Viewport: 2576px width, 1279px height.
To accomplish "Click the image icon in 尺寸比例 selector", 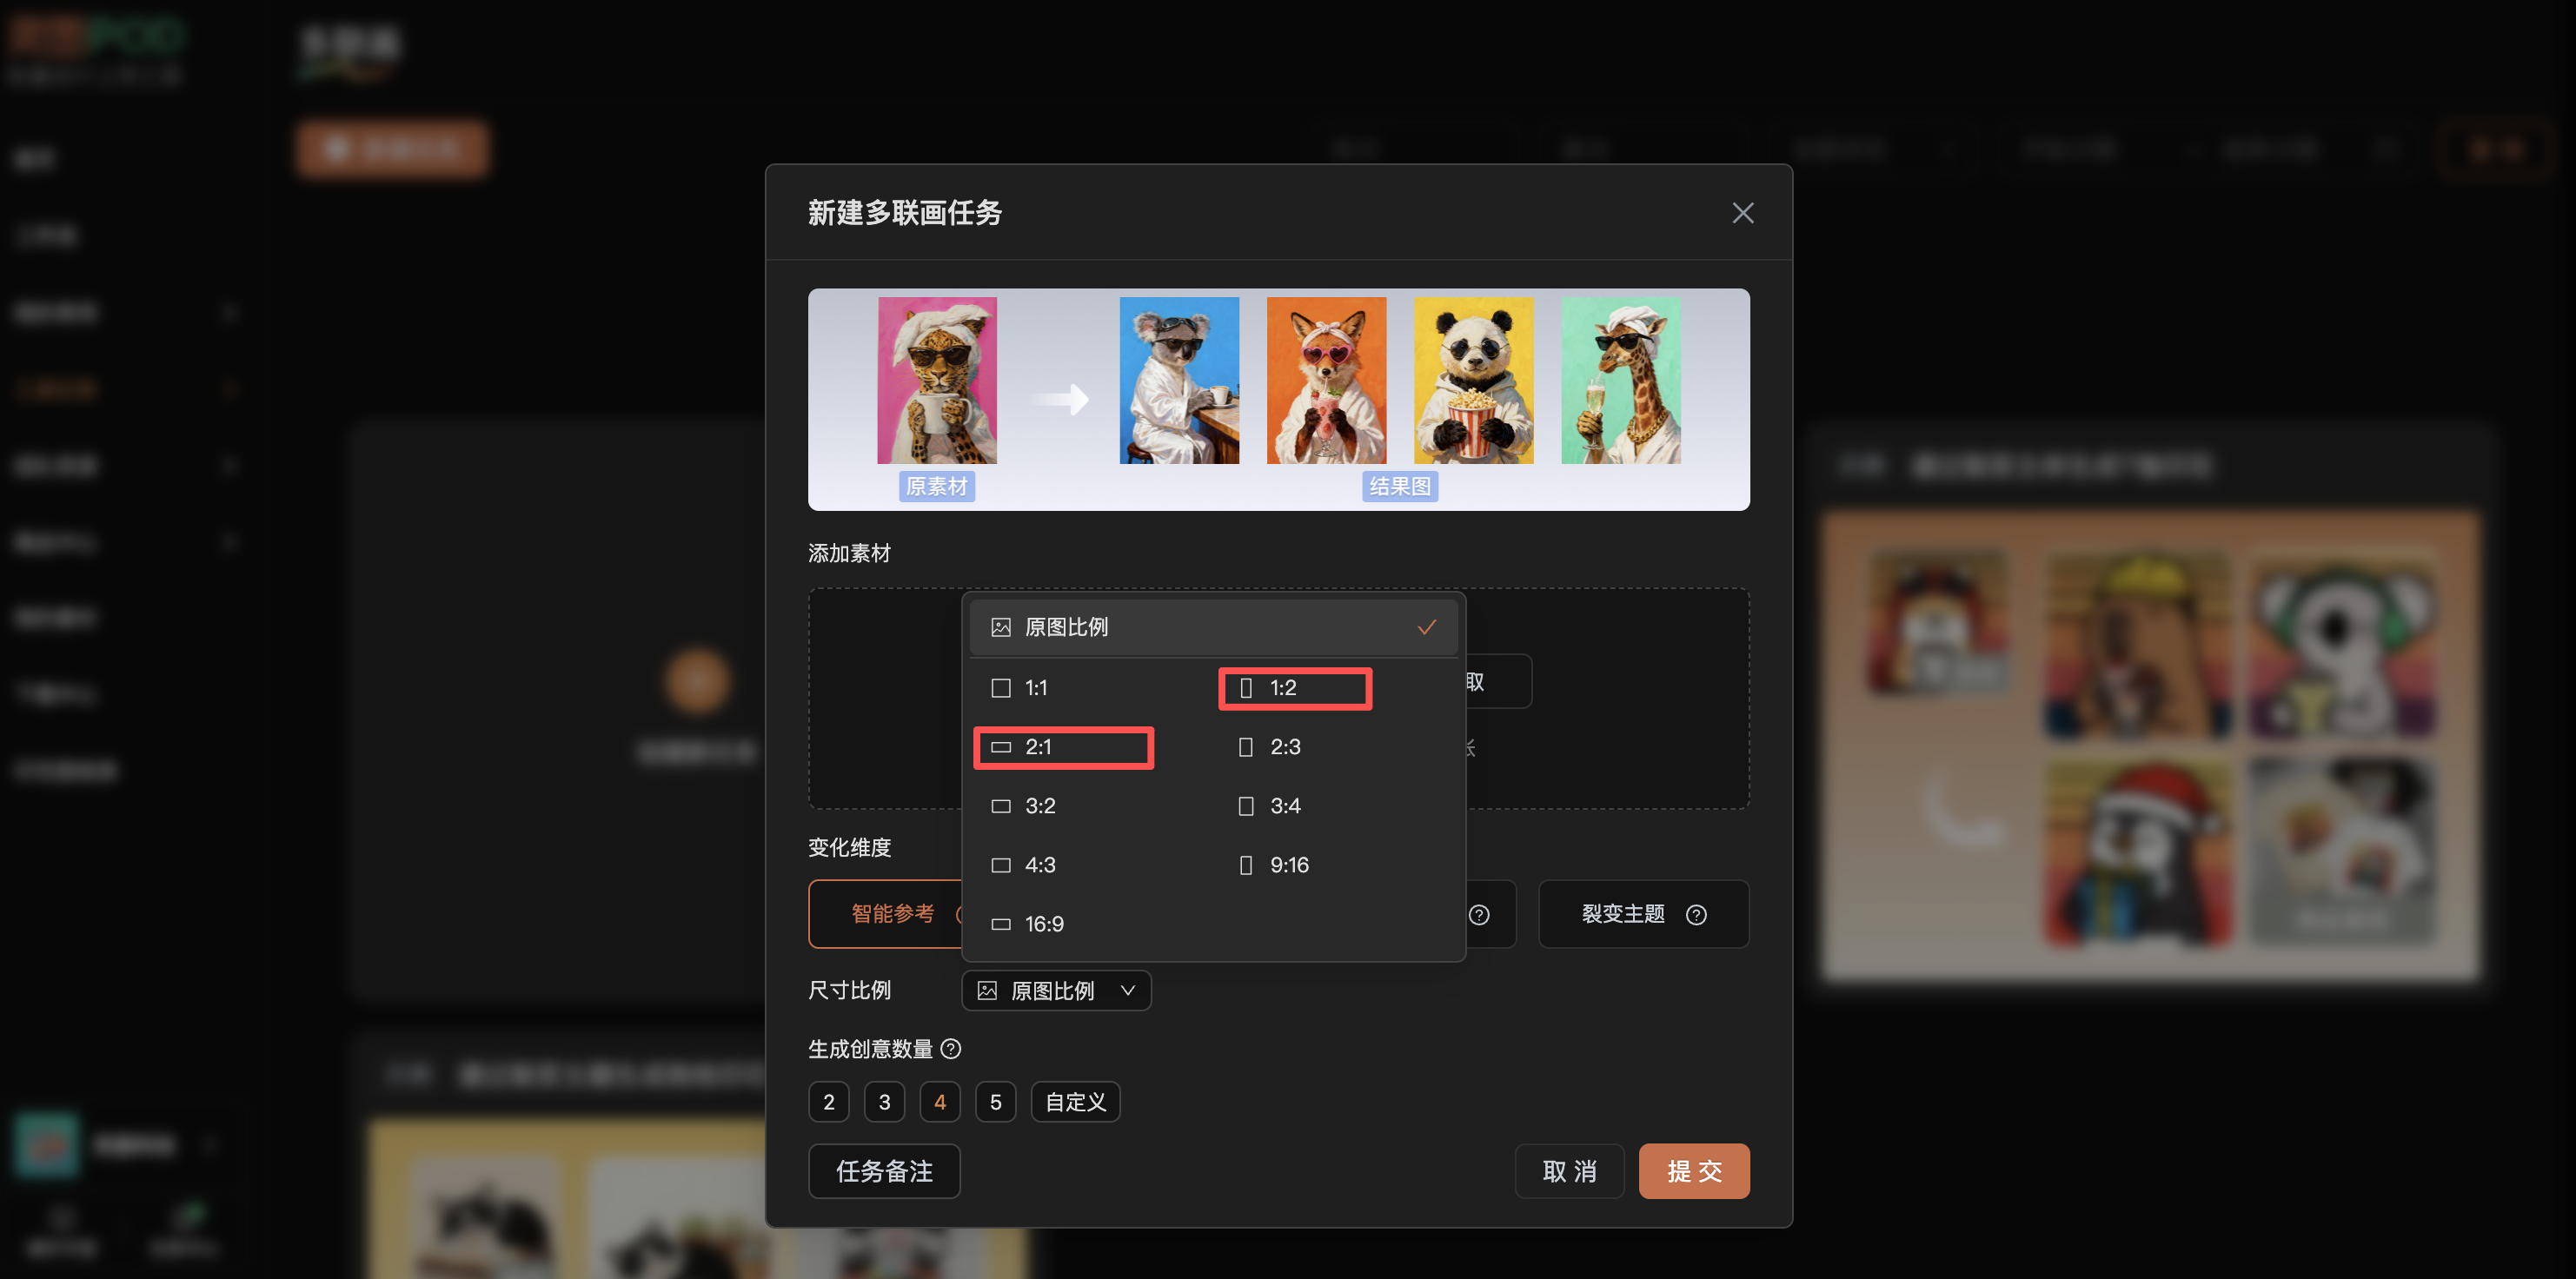I will [x=987, y=990].
